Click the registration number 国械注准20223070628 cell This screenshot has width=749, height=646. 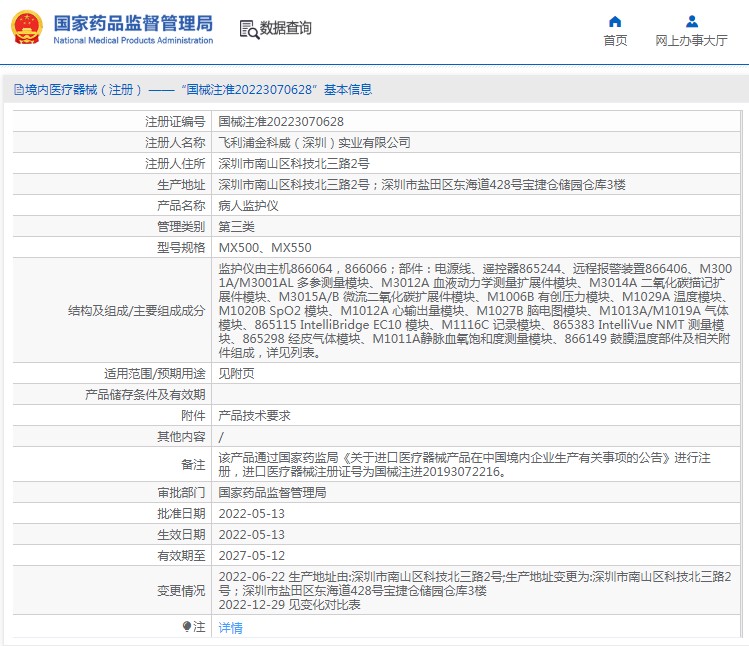click(273, 122)
